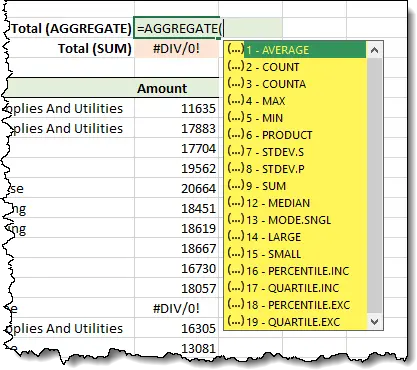The width and height of the screenshot is (417, 370).
Task: Select cell with value 18667
Action: [x=177, y=248]
